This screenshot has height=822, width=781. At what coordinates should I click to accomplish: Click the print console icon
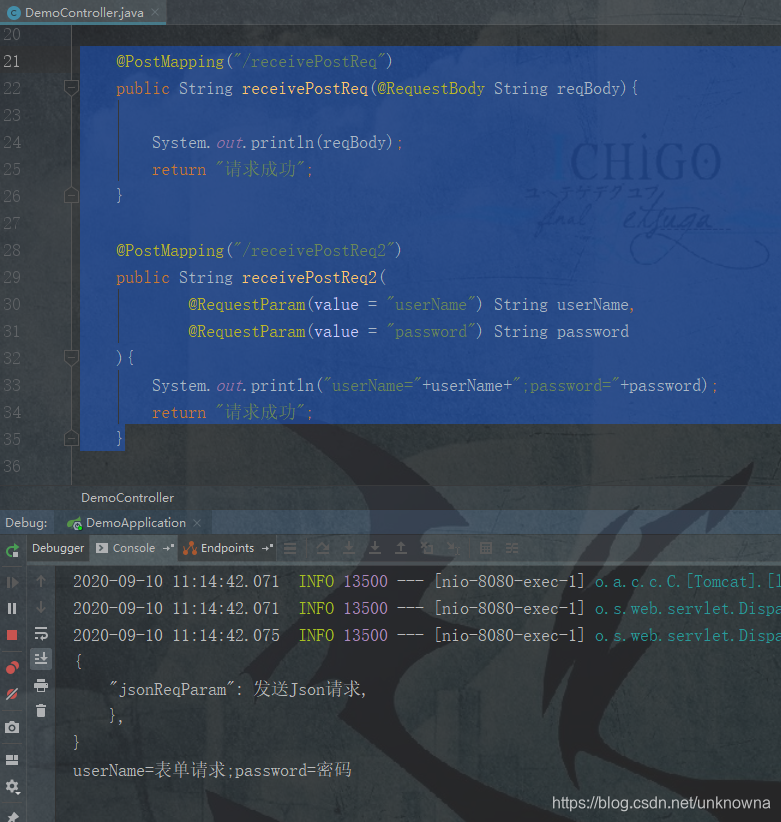click(x=41, y=685)
